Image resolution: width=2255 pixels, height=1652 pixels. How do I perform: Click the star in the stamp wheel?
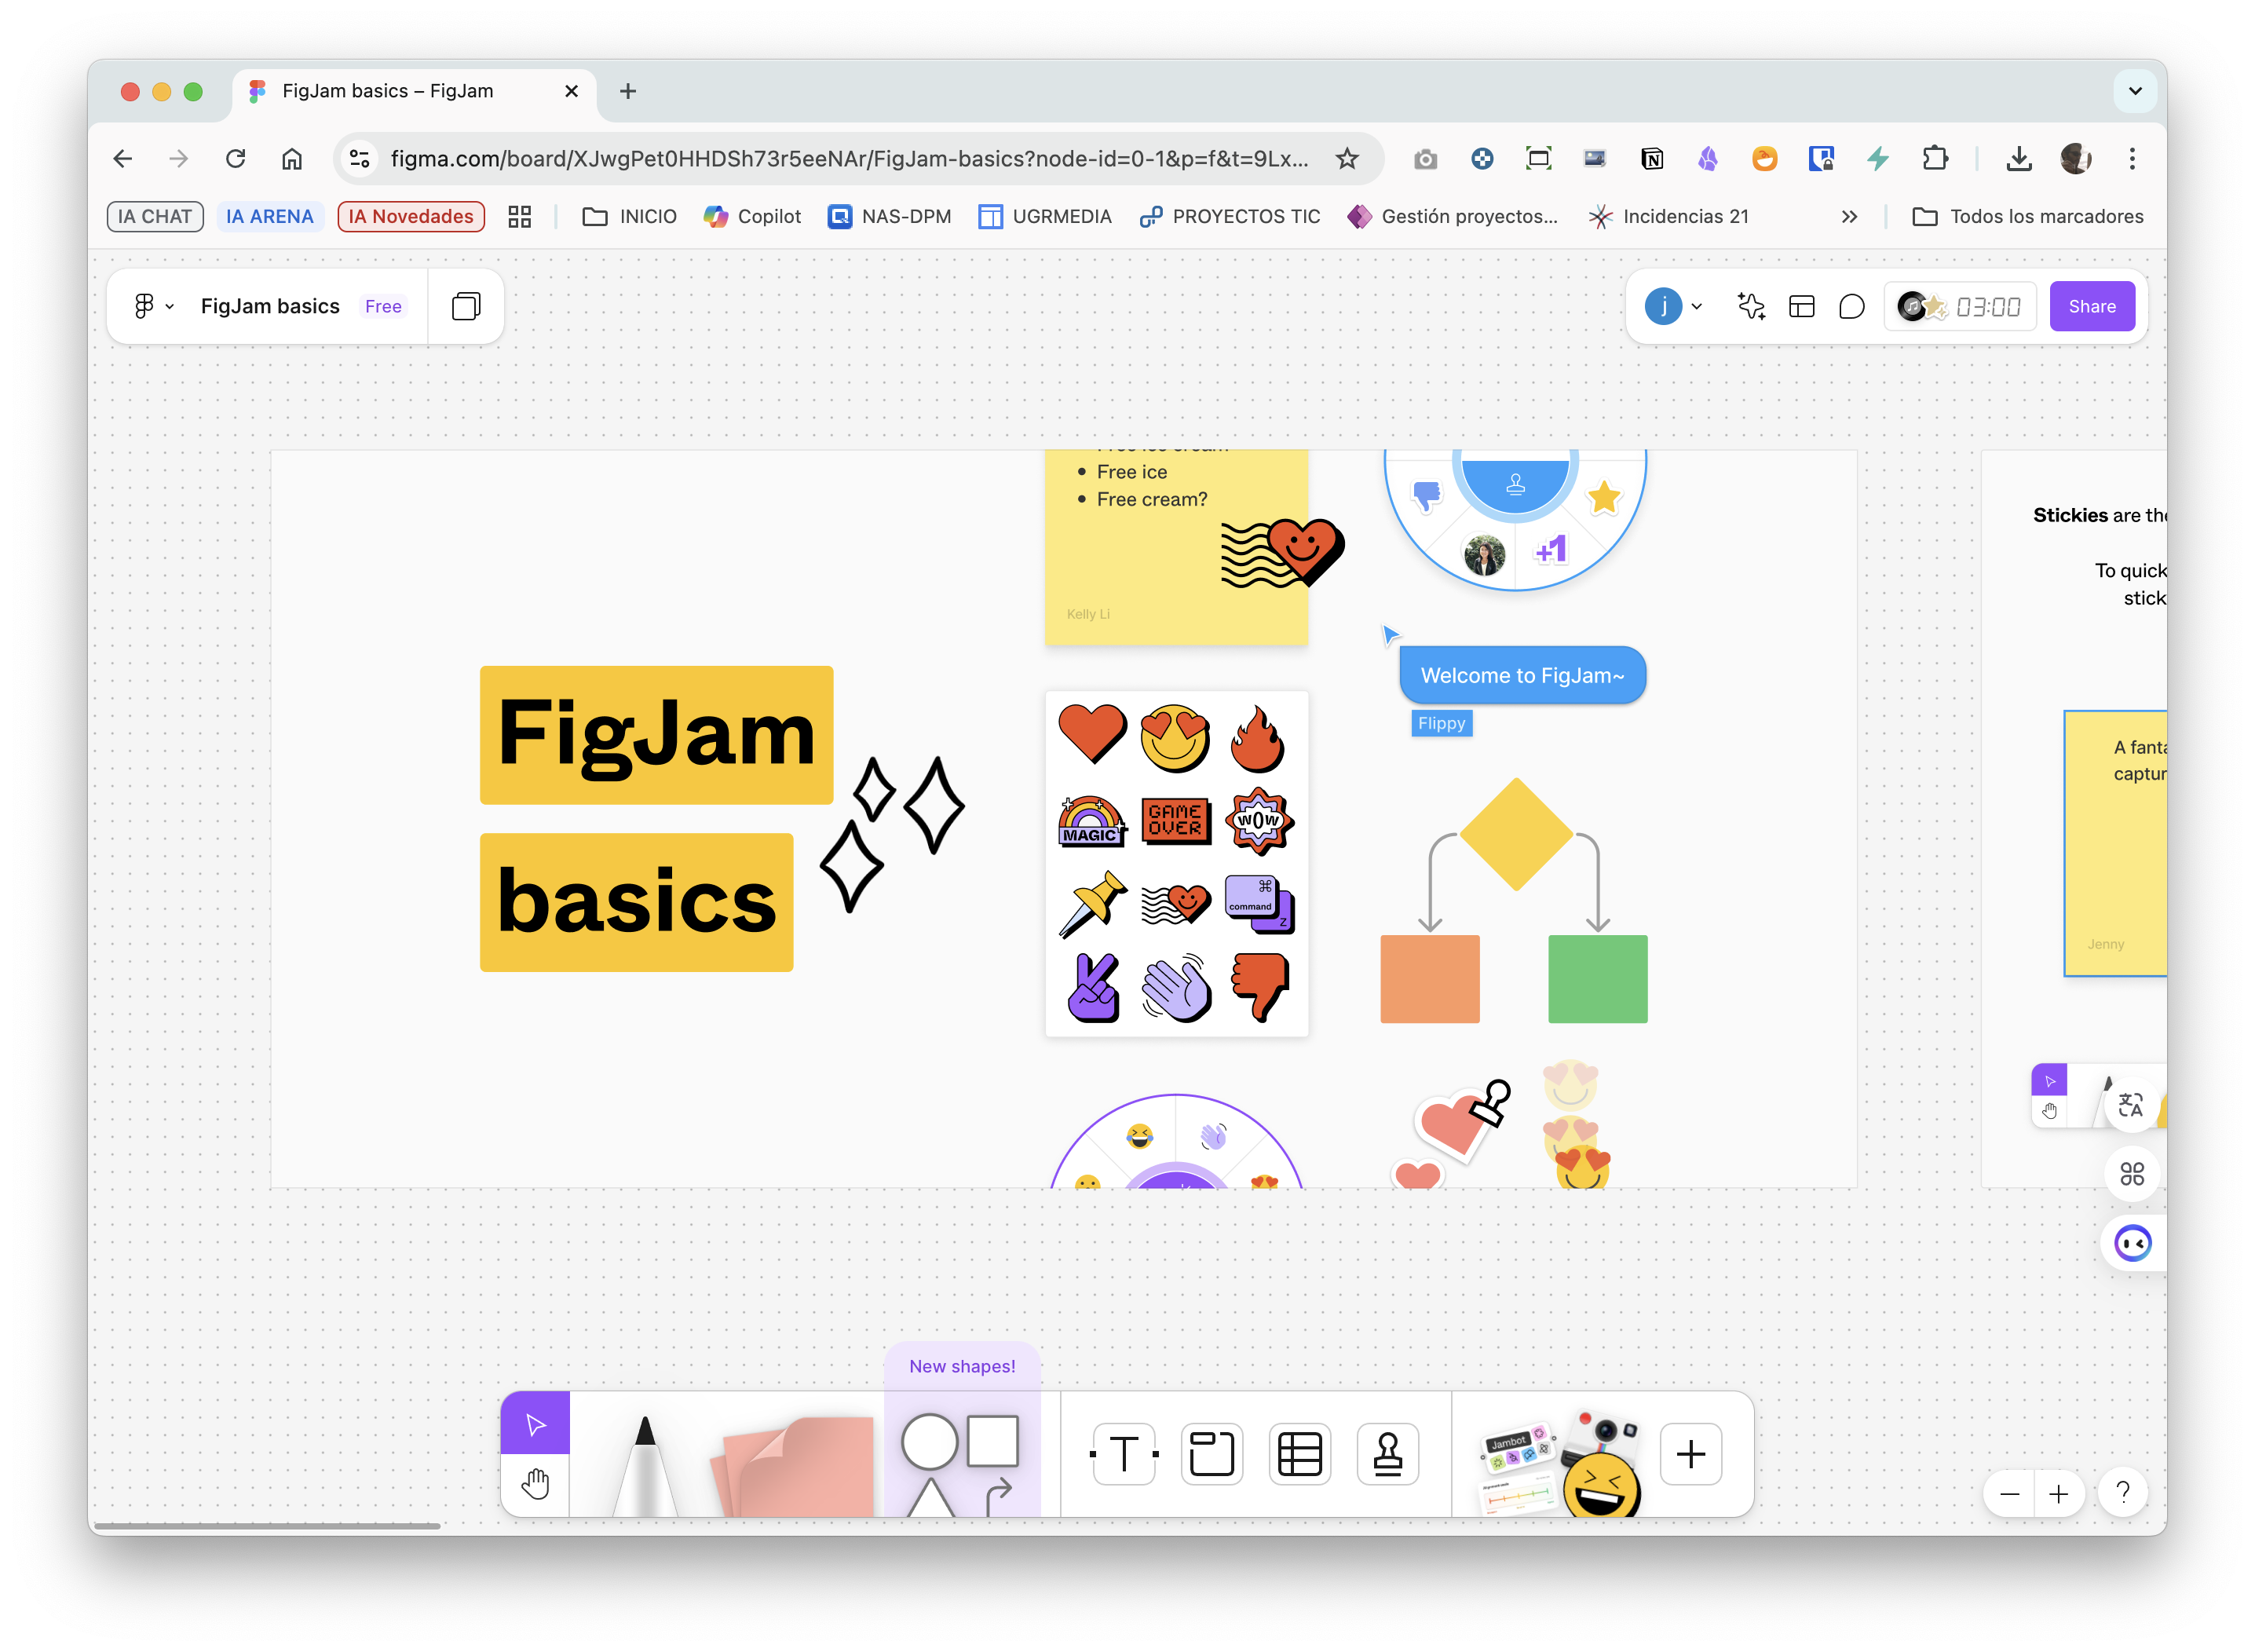[x=1603, y=496]
